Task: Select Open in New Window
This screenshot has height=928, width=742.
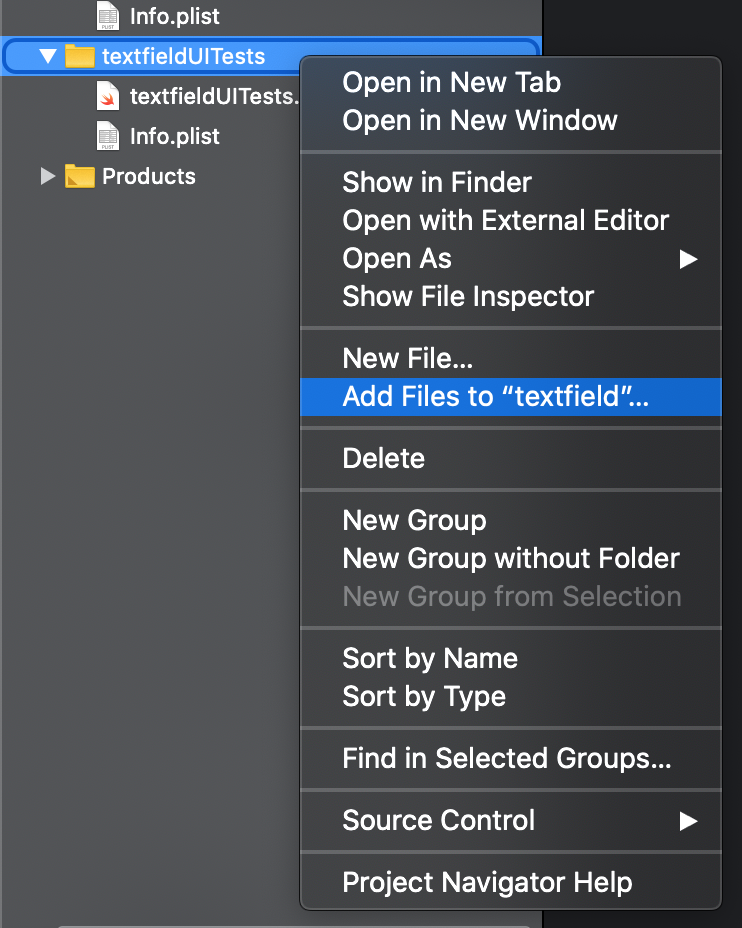Action: coord(480,120)
